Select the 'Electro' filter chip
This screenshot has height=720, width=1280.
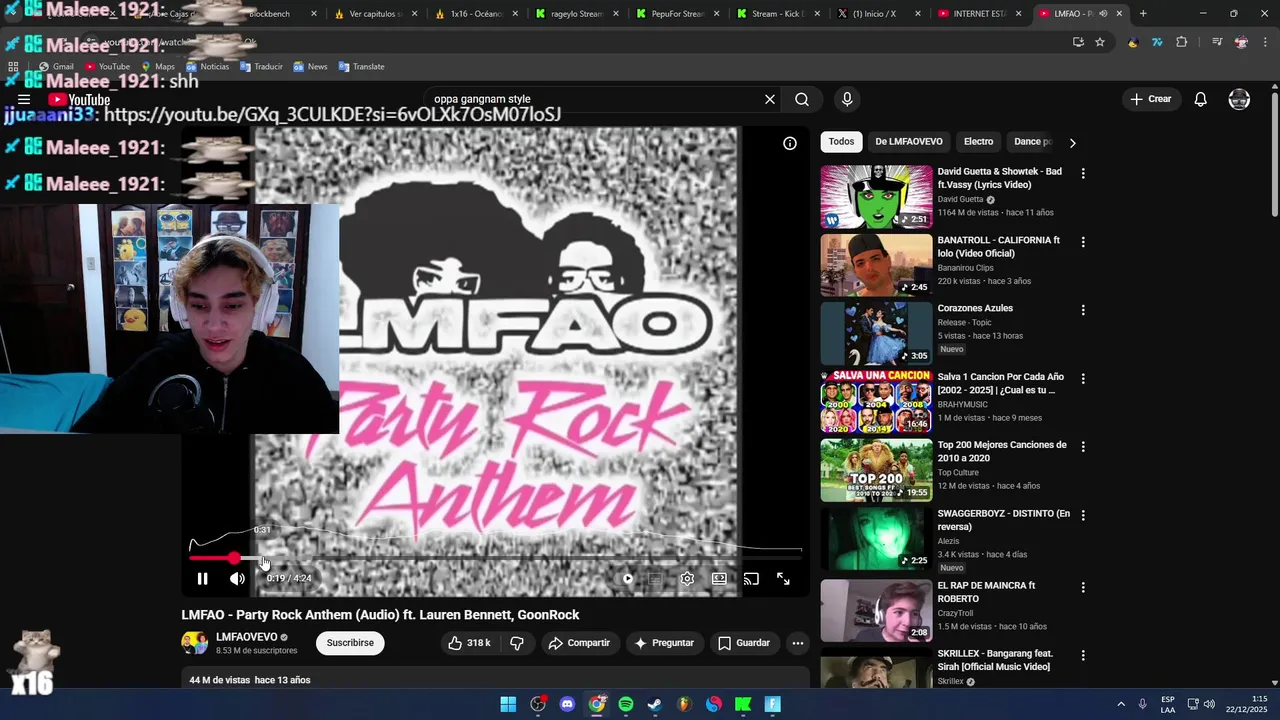[x=978, y=142]
